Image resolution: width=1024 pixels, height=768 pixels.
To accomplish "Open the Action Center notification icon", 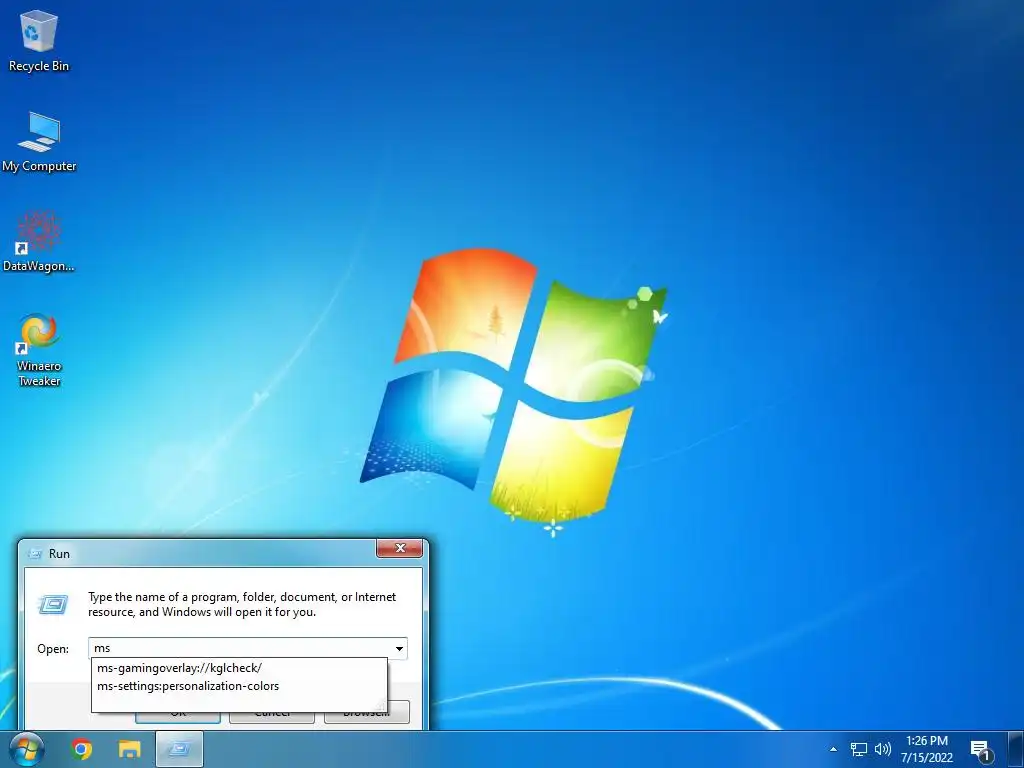I will 981,750.
